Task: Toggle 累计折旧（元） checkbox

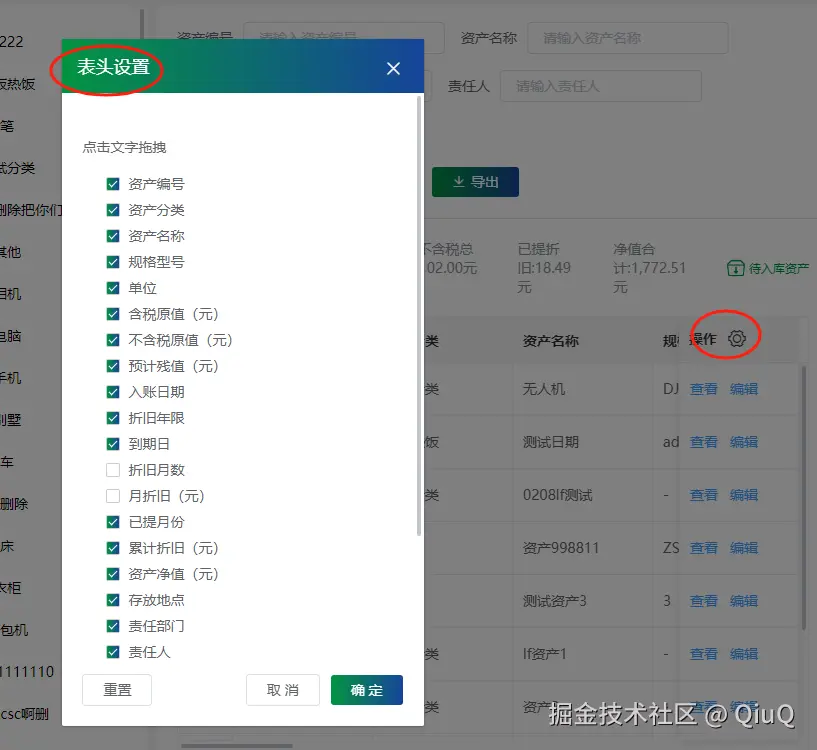Action: point(113,548)
